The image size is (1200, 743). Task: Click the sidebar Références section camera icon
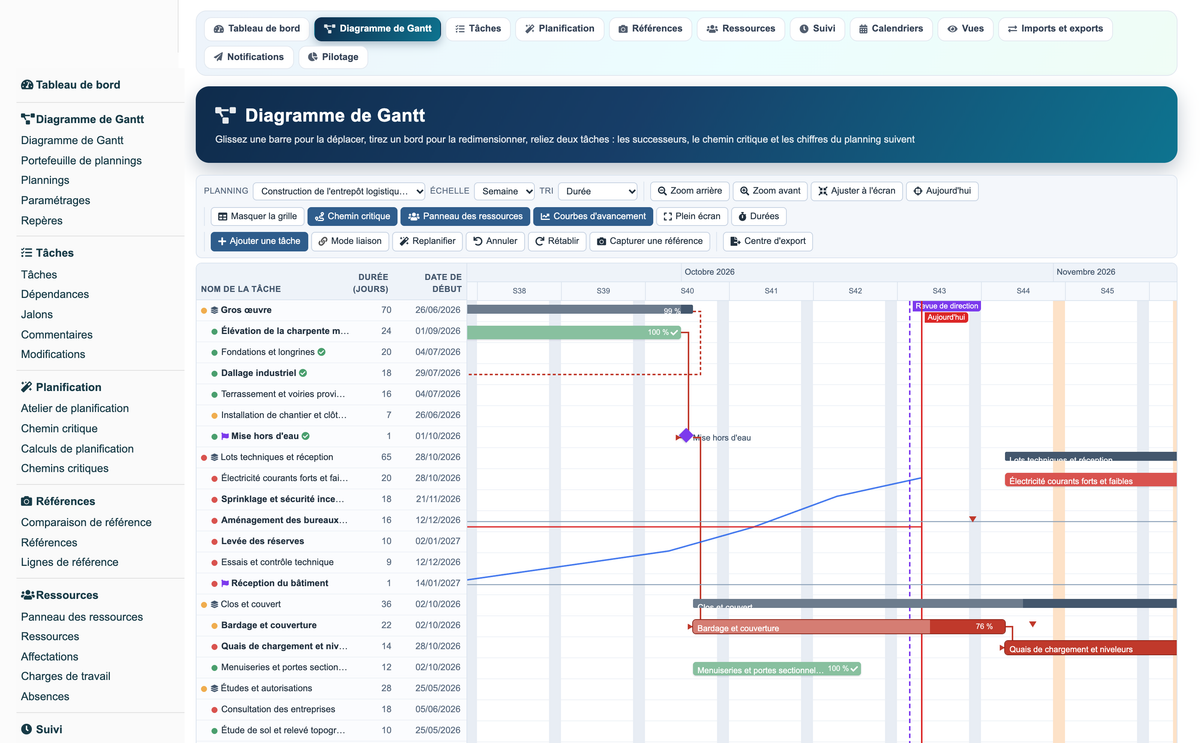click(x=27, y=501)
